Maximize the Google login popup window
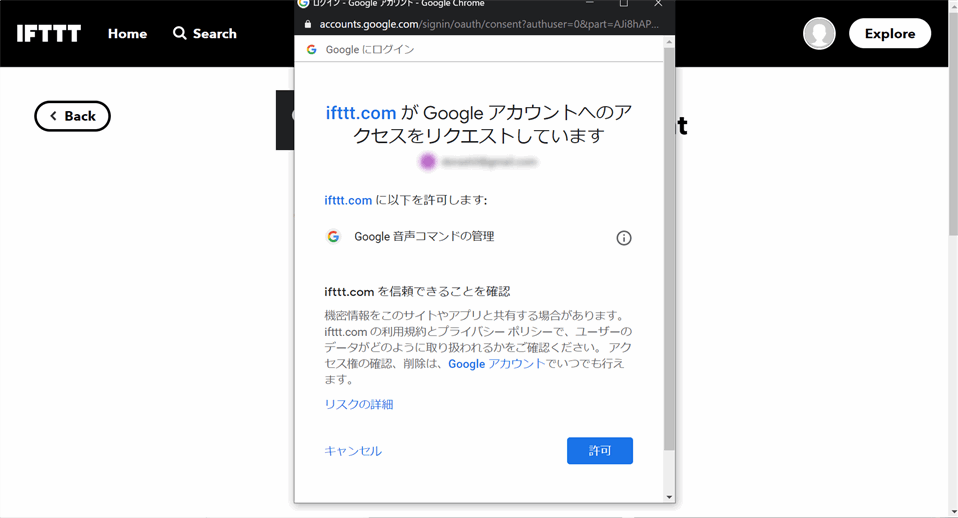Viewport: 958px width, 518px height. tap(624, 4)
